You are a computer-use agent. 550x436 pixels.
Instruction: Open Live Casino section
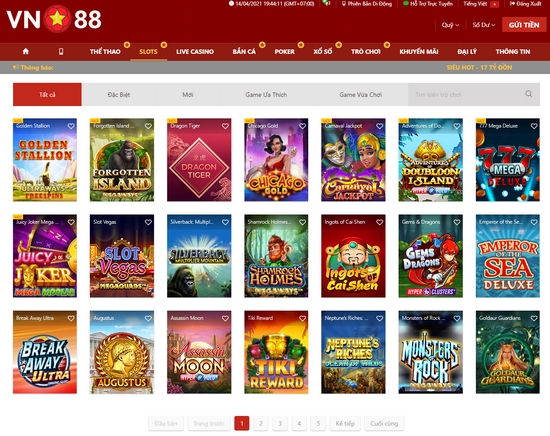[x=195, y=52]
